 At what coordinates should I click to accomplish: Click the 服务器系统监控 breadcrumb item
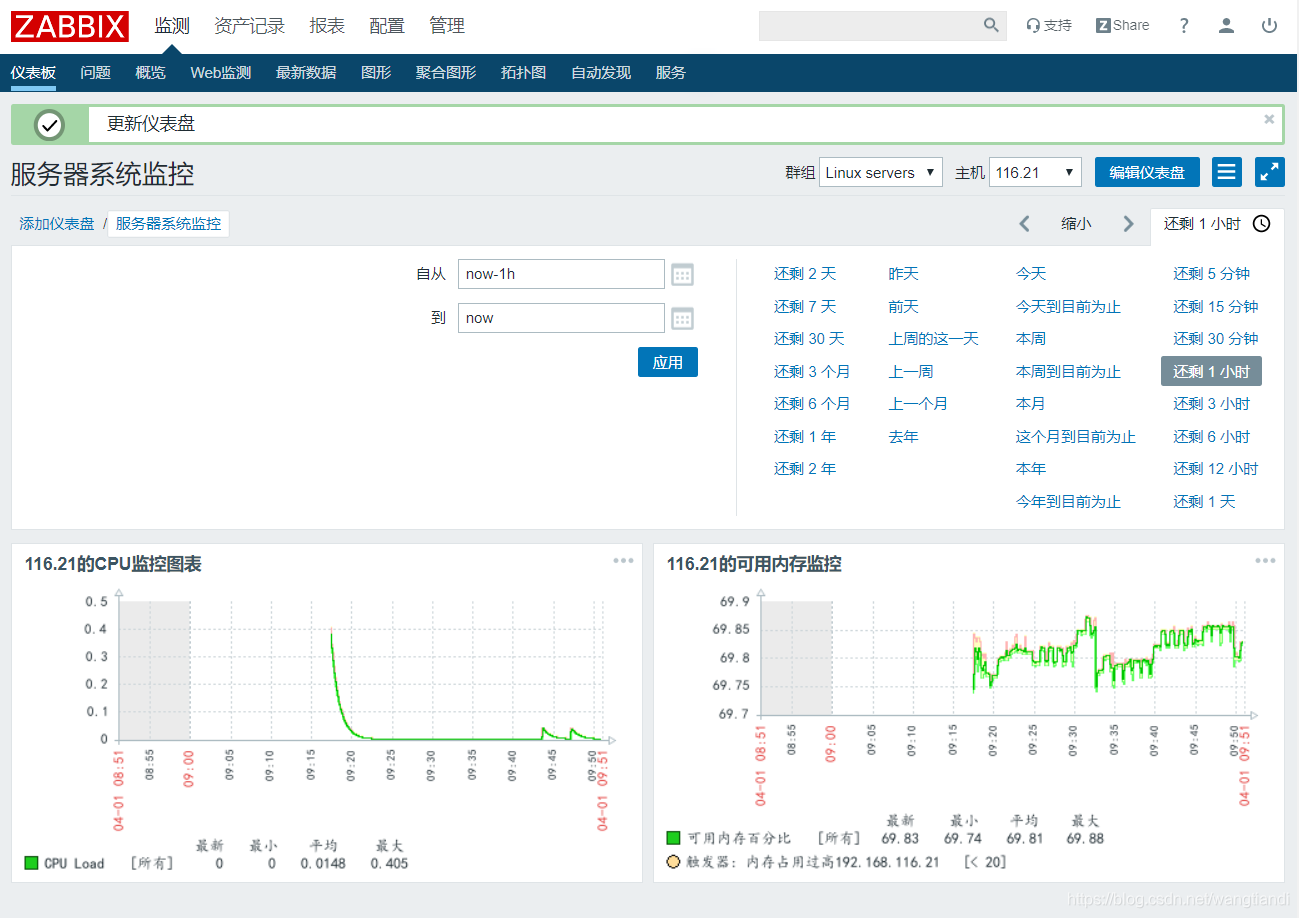click(168, 224)
